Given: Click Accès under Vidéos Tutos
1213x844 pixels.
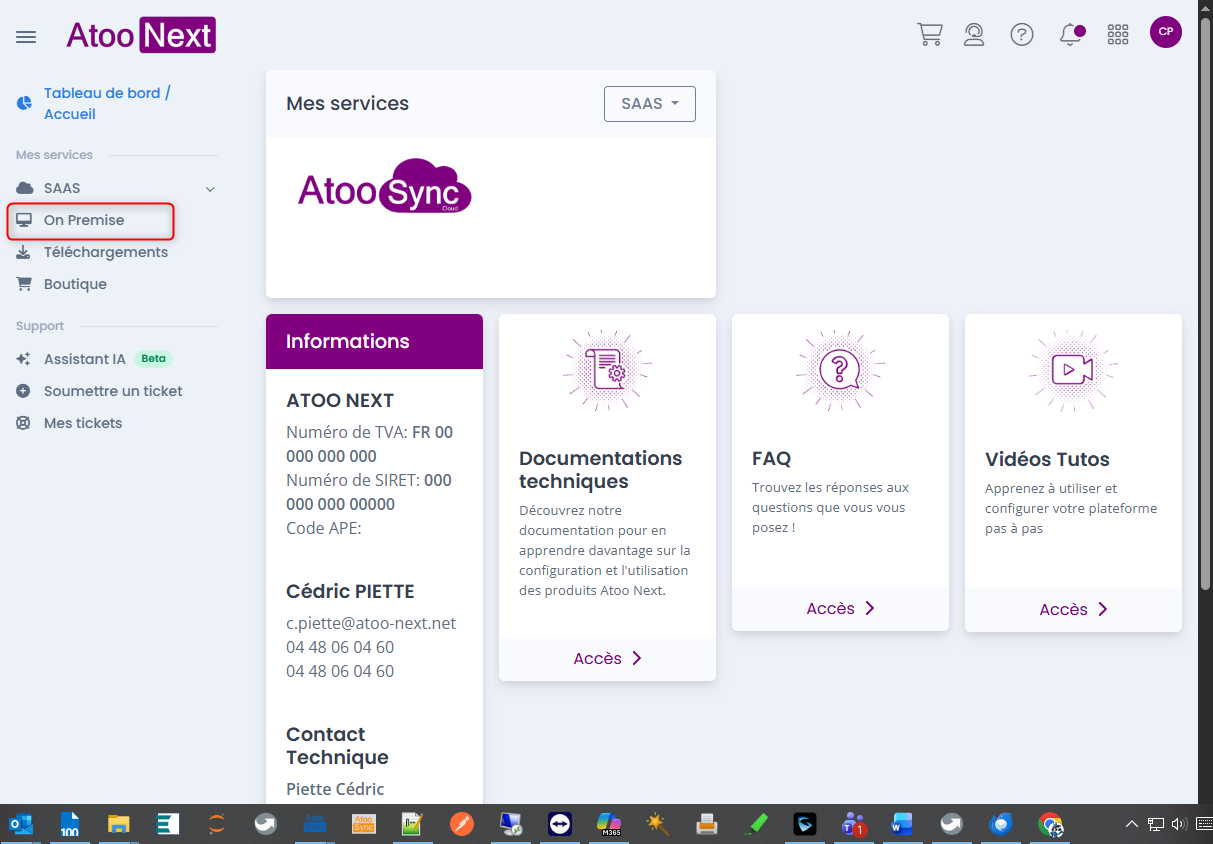Looking at the screenshot, I should pyautogui.click(x=1073, y=609).
